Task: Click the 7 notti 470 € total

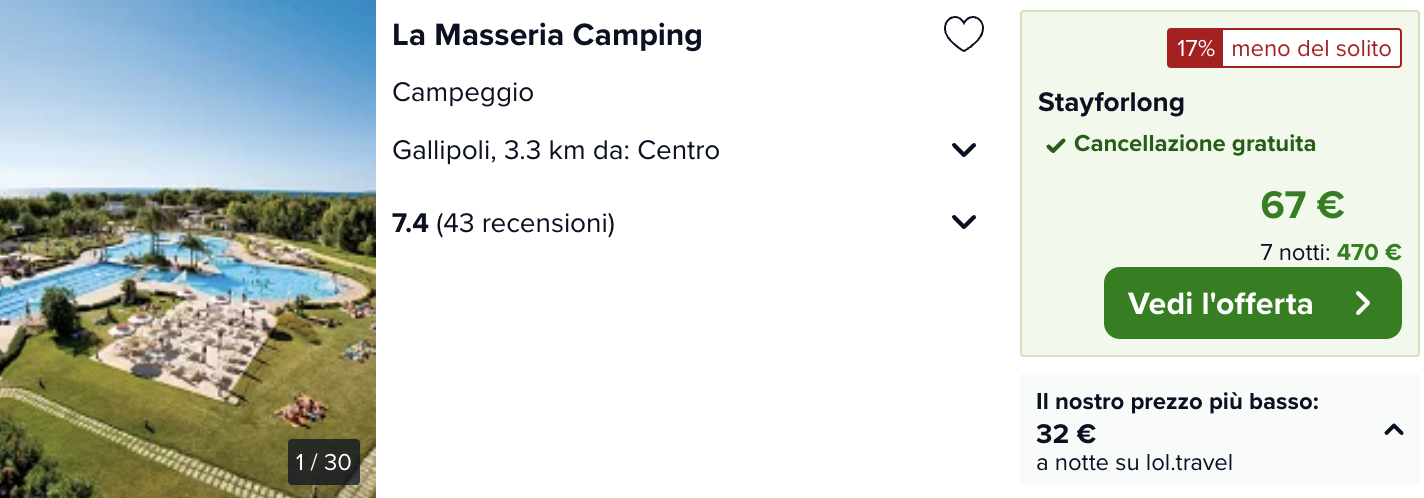Action: click(x=1331, y=253)
